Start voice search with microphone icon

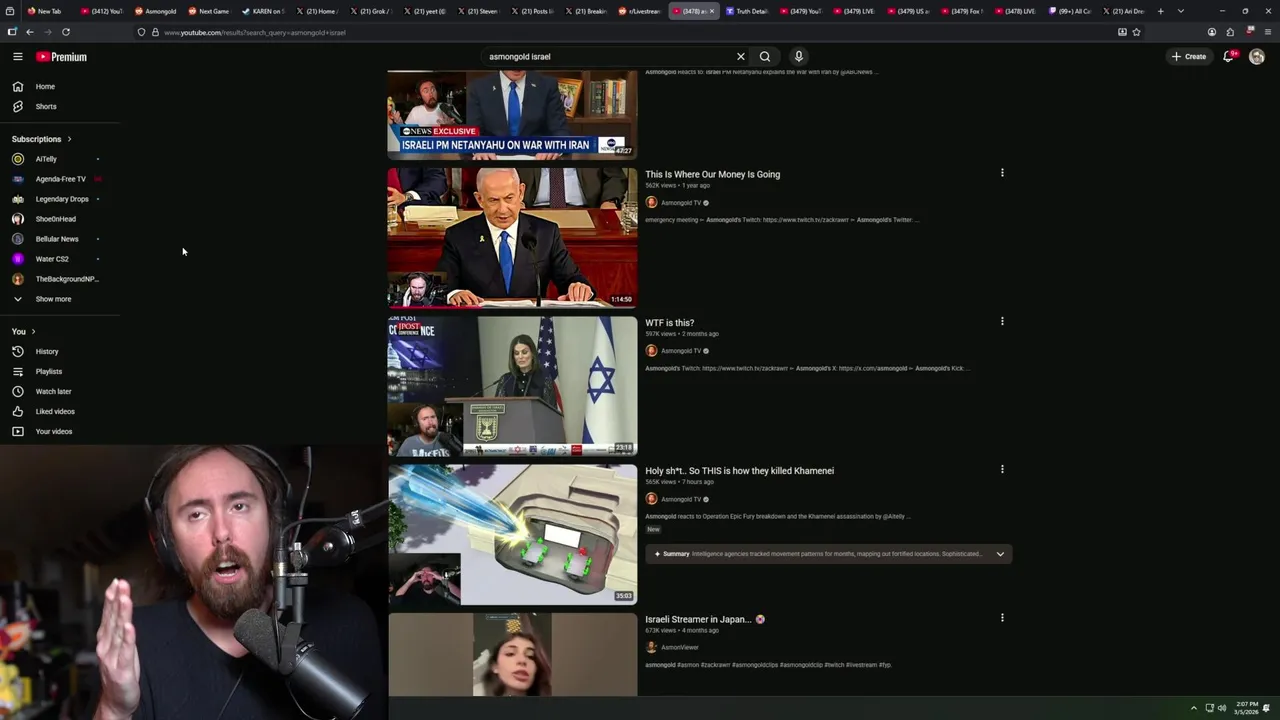click(799, 57)
